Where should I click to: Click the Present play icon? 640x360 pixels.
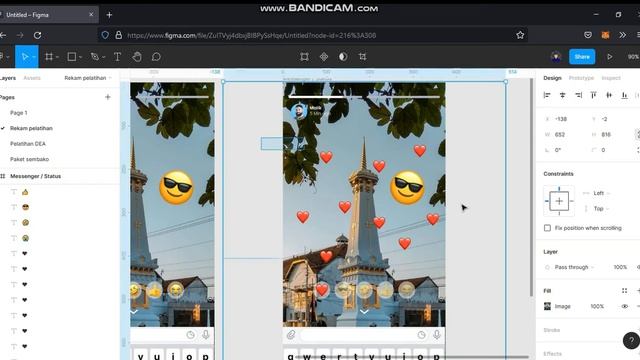(609, 57)
